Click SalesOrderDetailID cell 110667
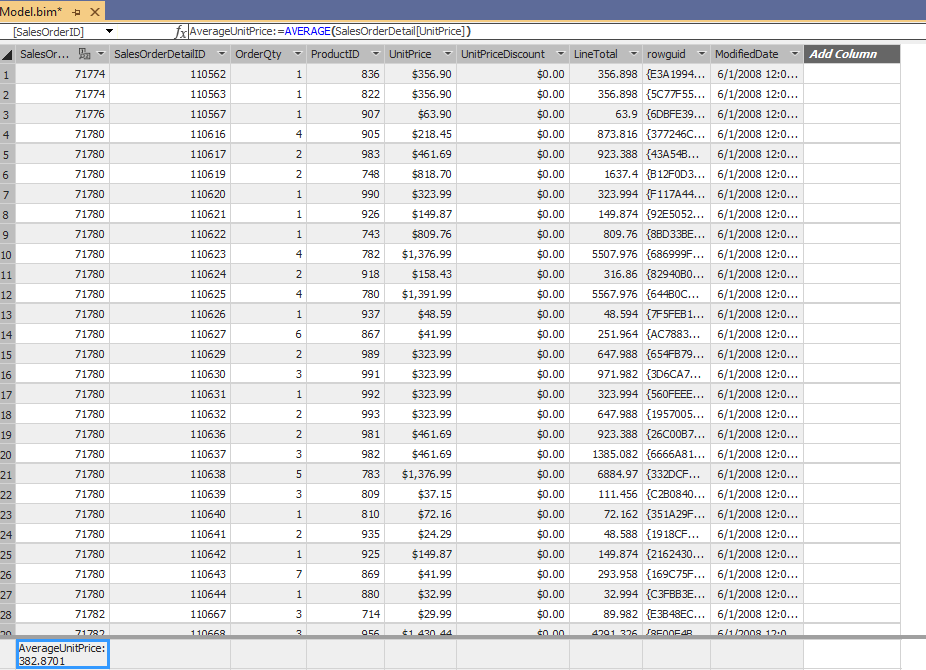 click(170, 615)
